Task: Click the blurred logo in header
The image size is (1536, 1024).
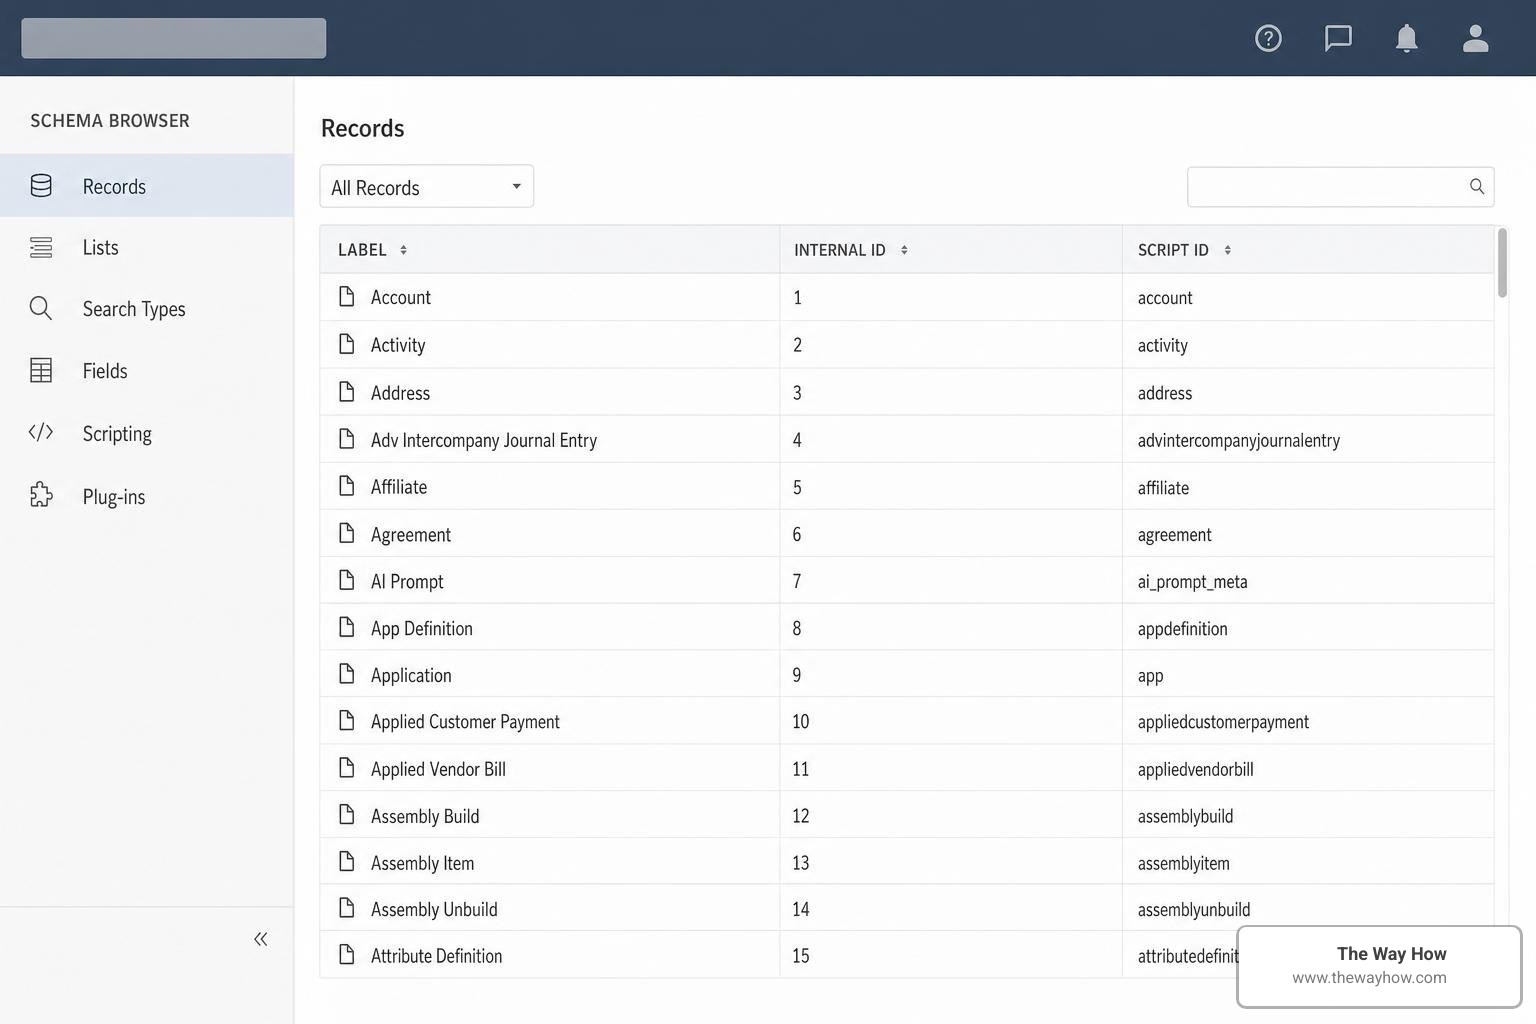Action: coord(174,38)
